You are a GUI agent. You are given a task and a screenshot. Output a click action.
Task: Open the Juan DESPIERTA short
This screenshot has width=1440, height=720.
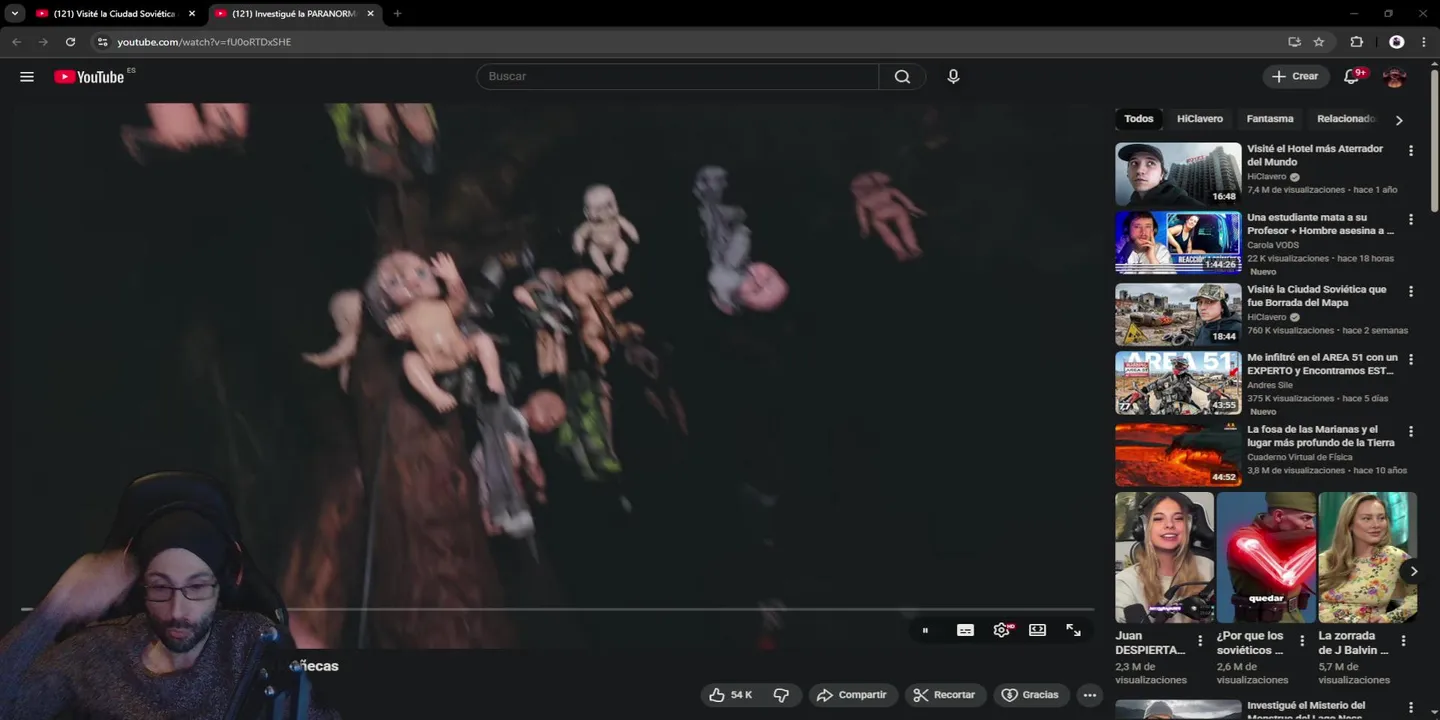(1165, 557)
